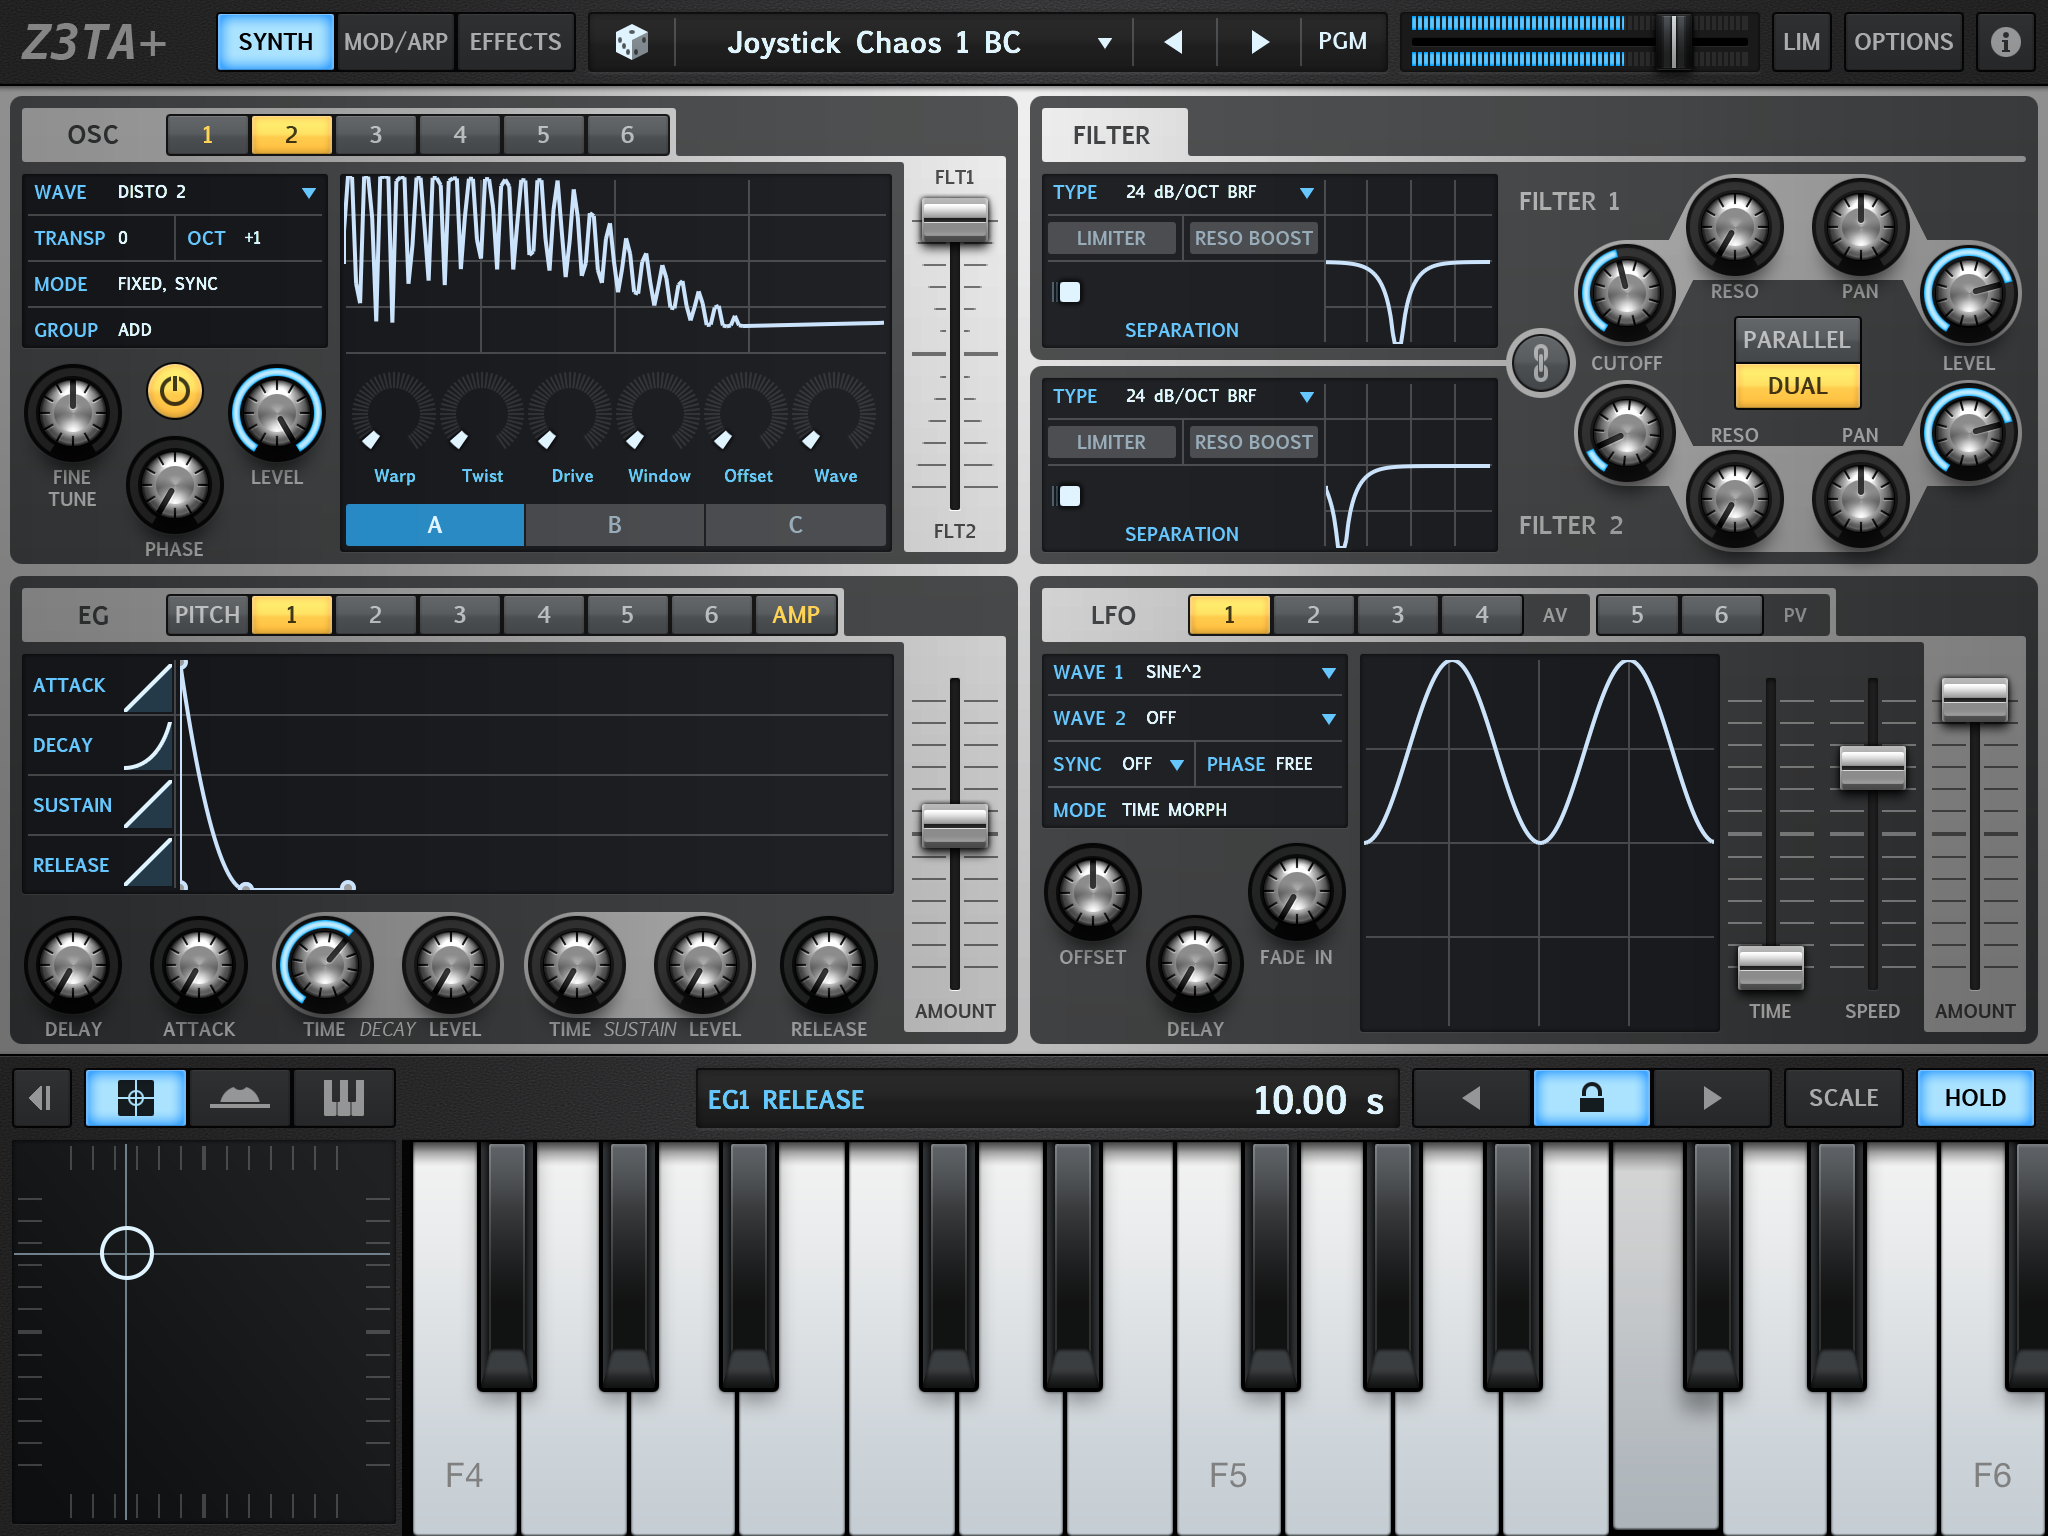Toggle the HOLD button off
This screenshot has width=2048, height=1536.
[x=1975, y=1098]
